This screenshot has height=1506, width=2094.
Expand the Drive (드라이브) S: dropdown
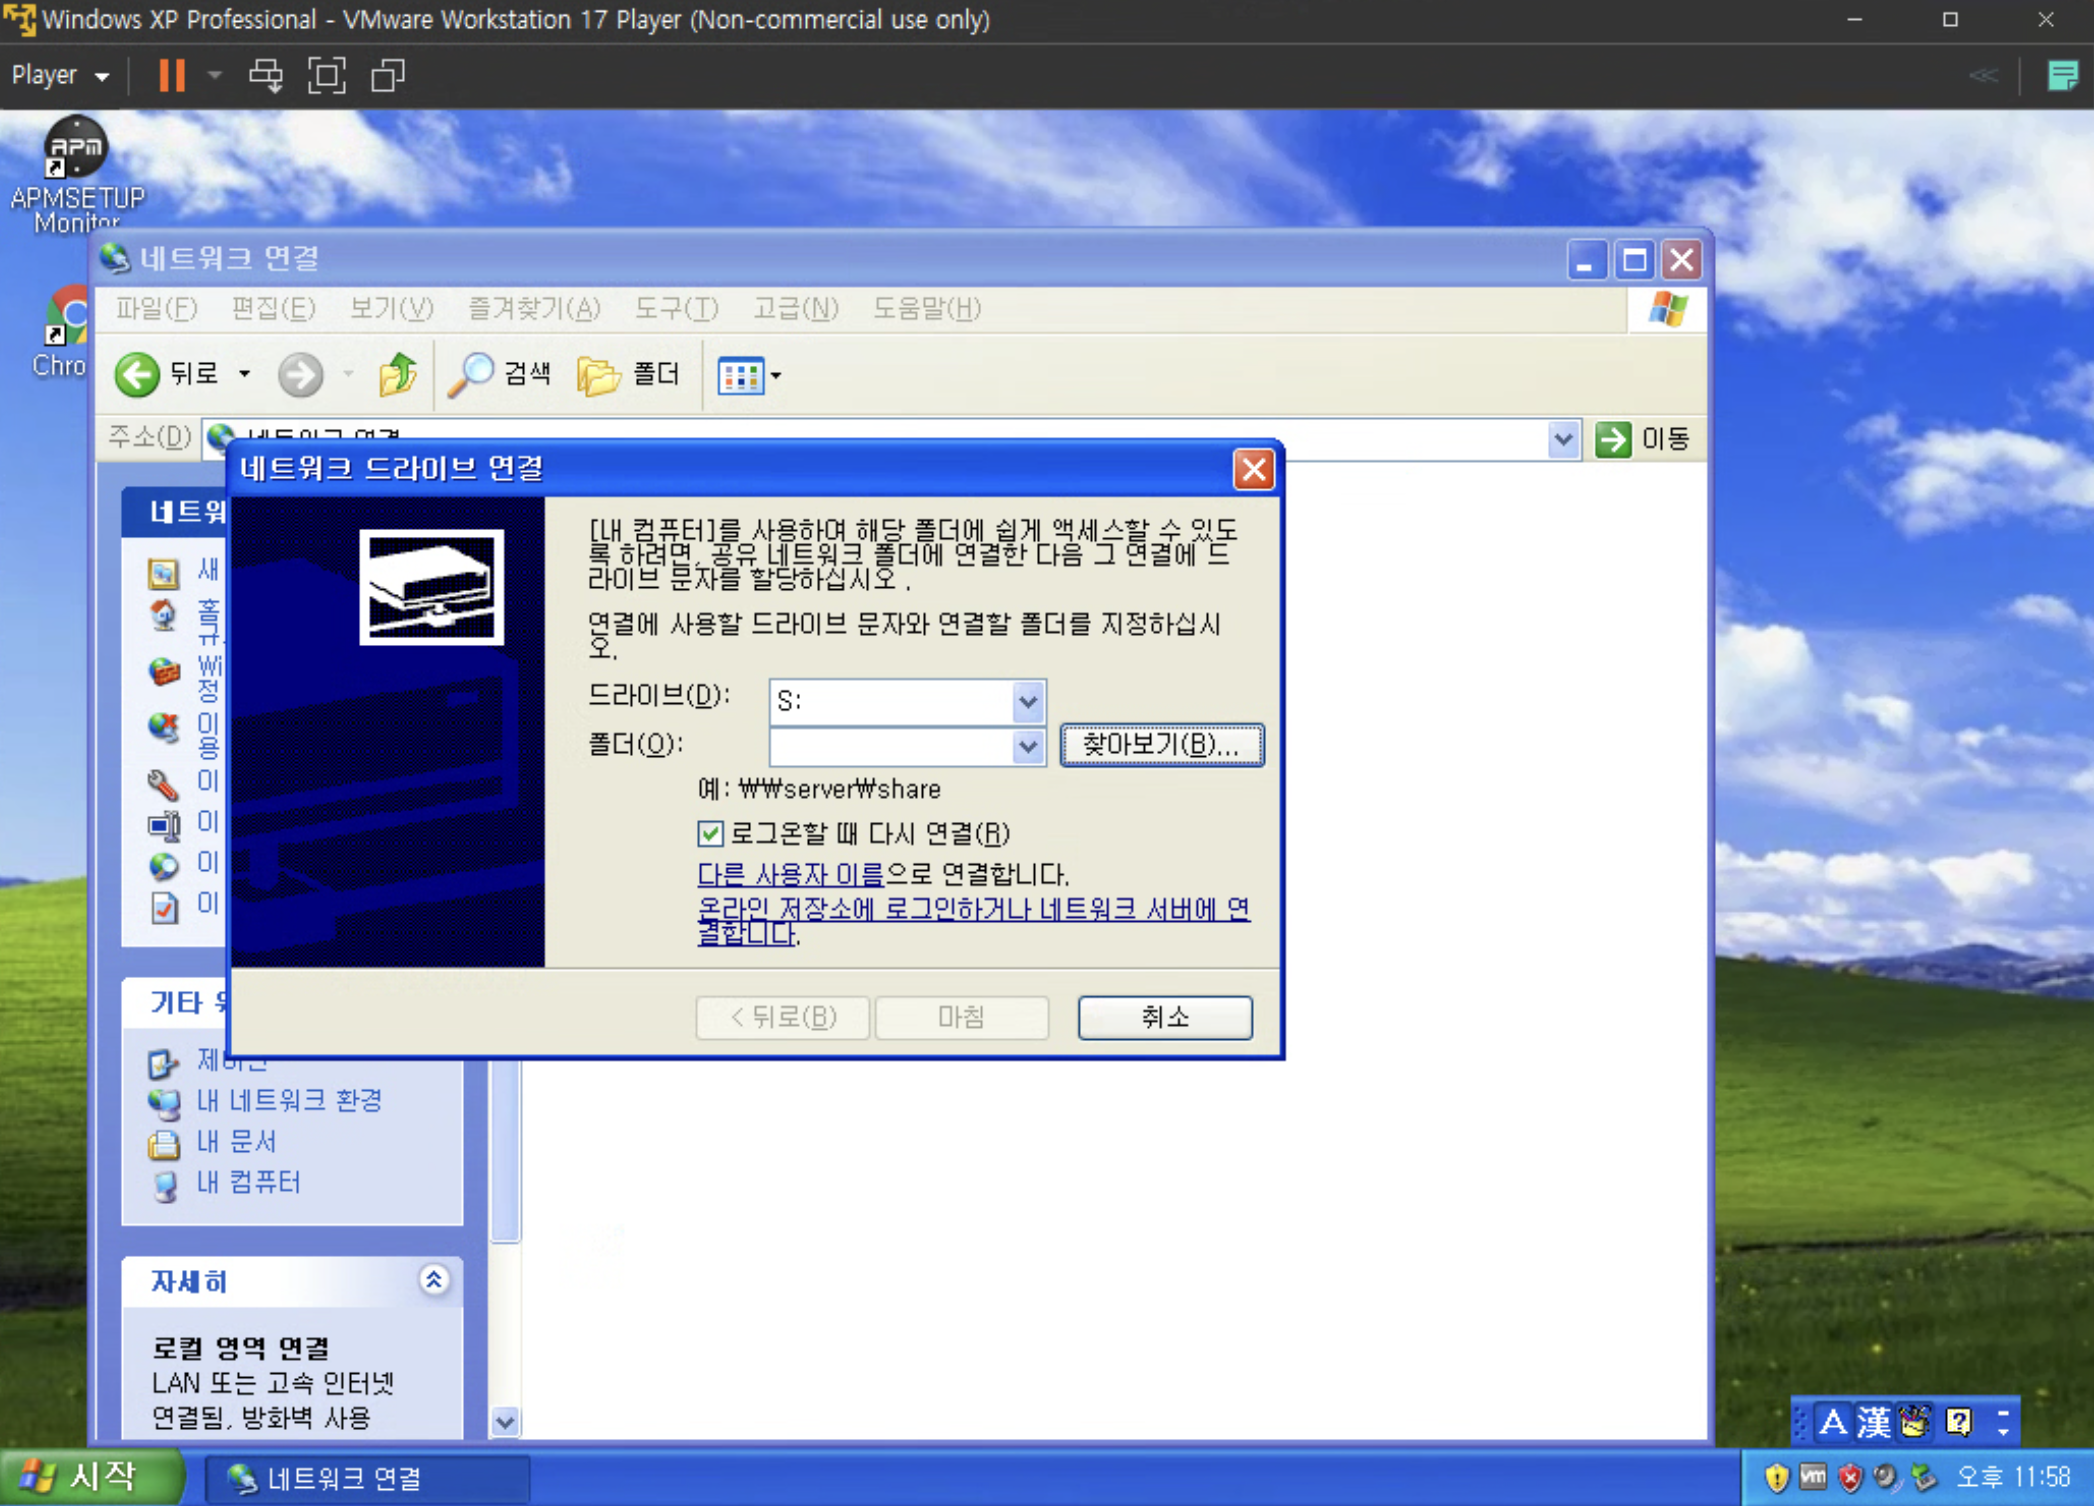[1027, 701]
